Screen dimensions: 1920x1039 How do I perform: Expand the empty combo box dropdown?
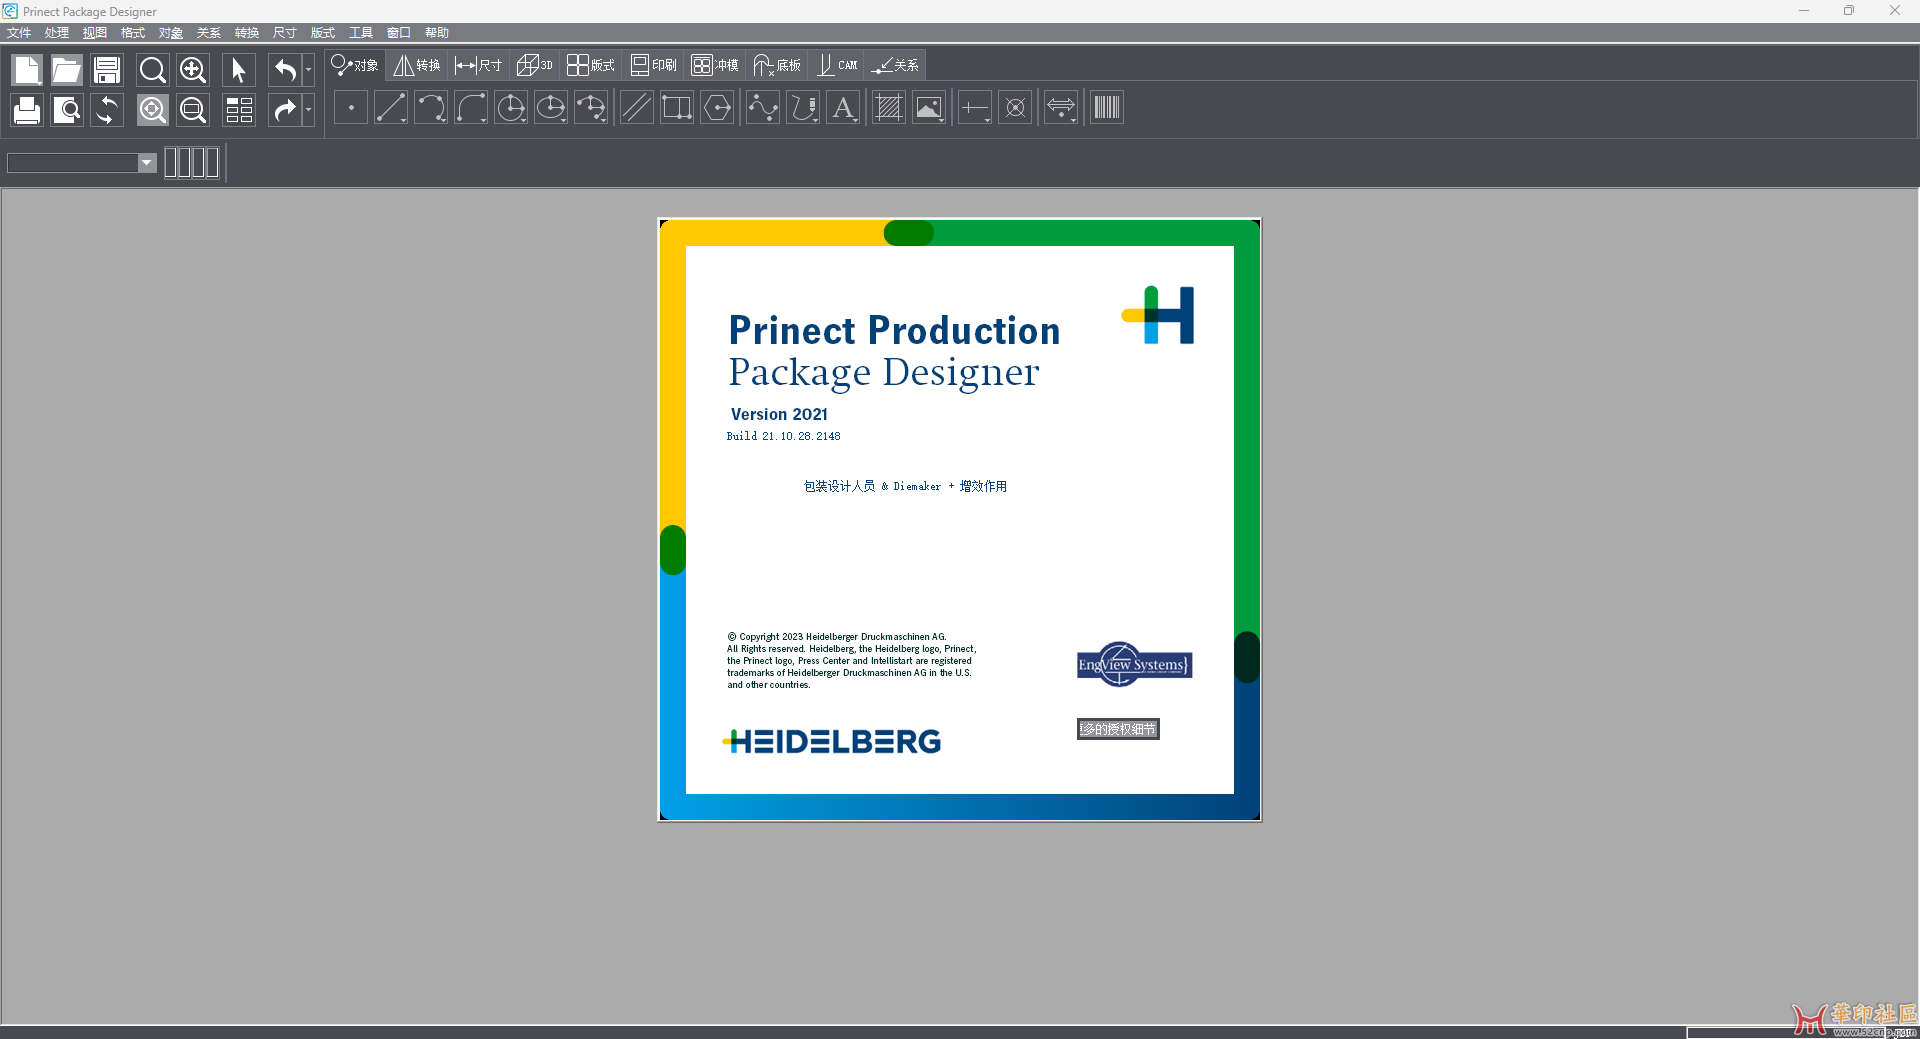point(147,163)
